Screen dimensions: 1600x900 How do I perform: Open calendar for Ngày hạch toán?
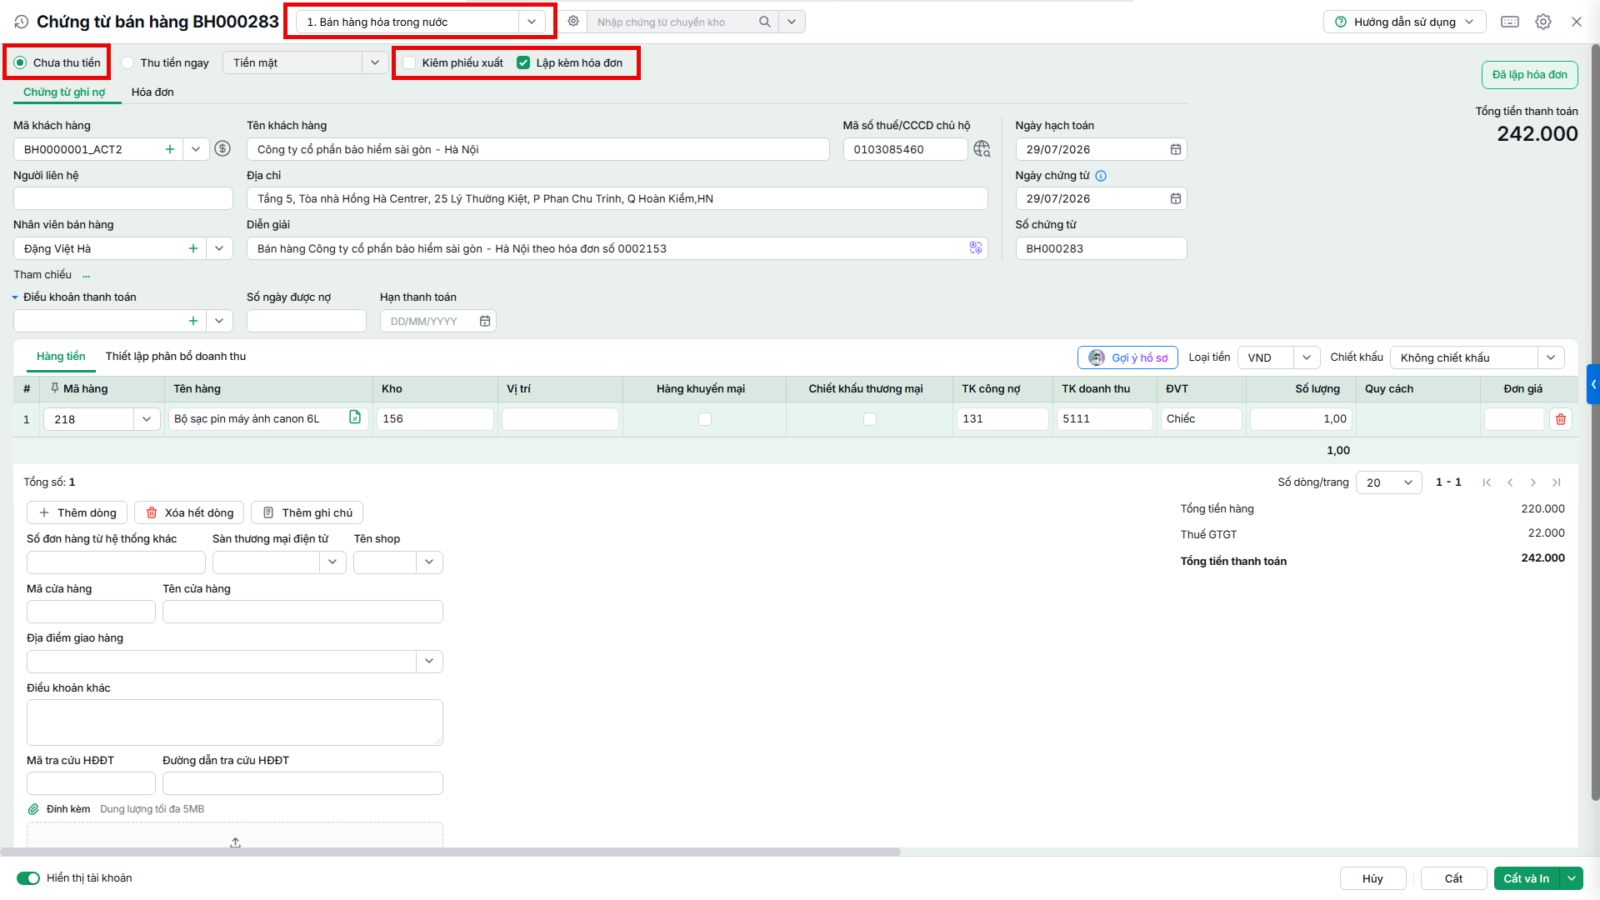tap(1176, 149)
